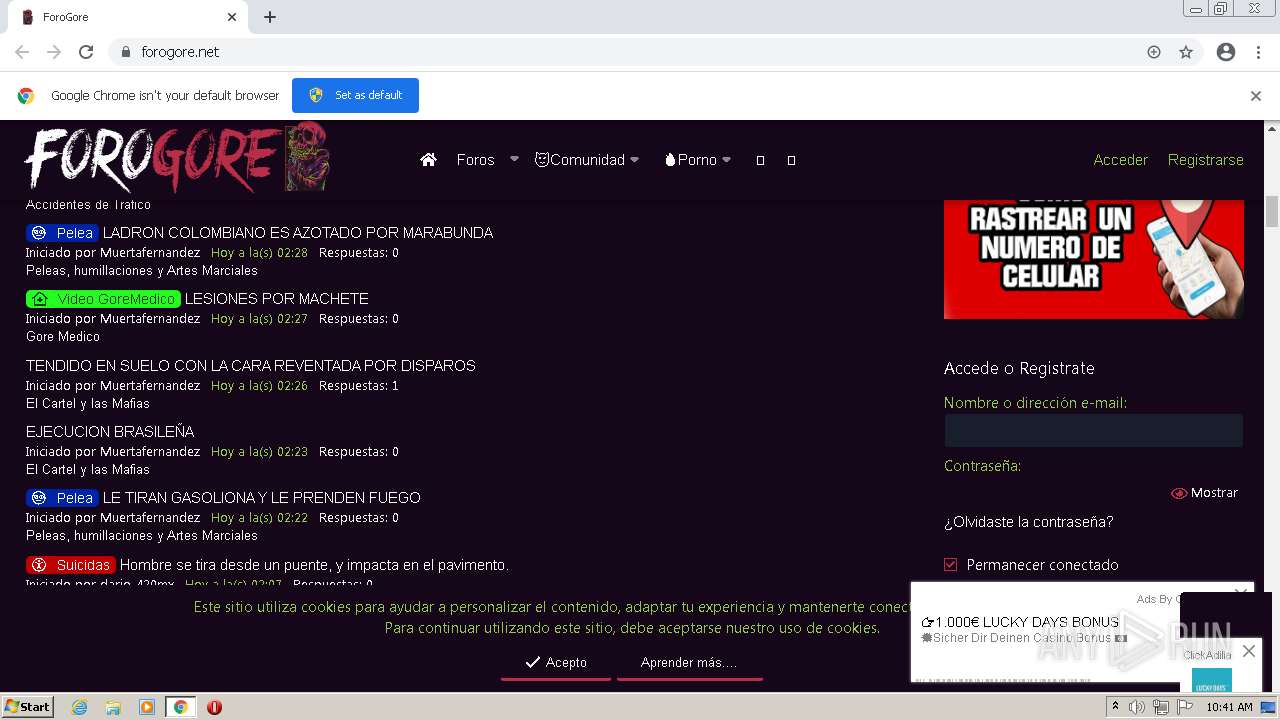
Task: Open a new tab
Action: 270,17
